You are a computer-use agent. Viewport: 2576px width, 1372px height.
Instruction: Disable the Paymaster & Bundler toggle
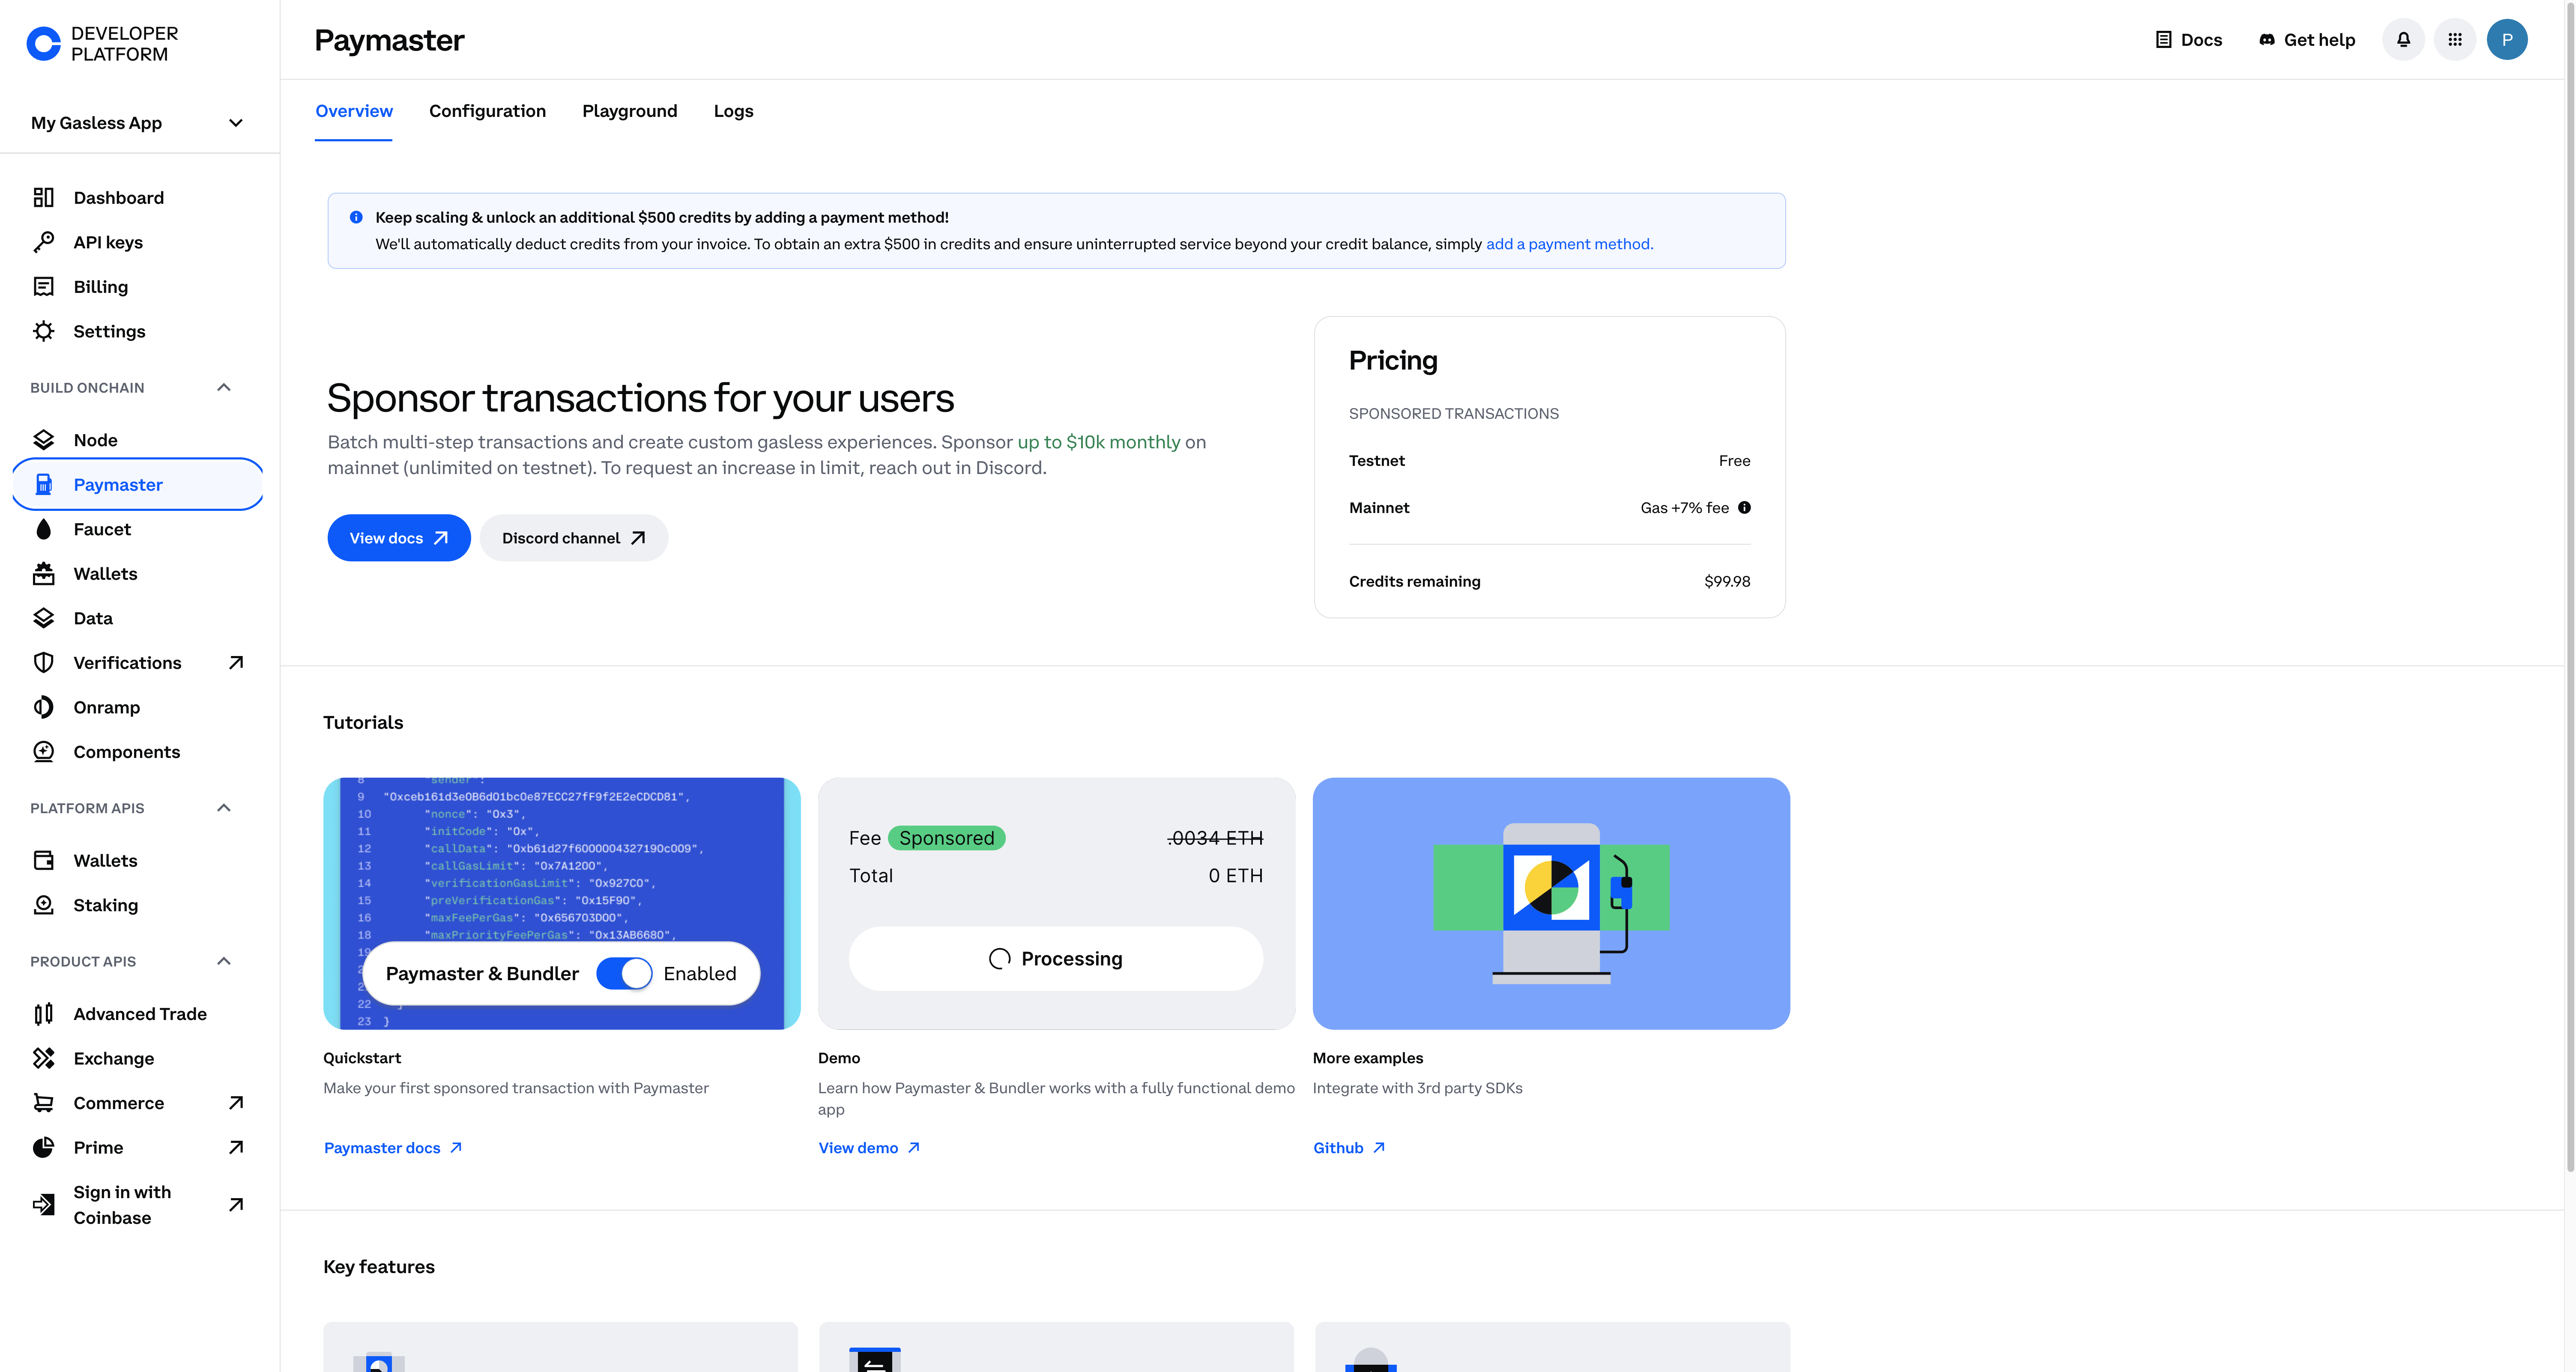click(x=625, y=972)
